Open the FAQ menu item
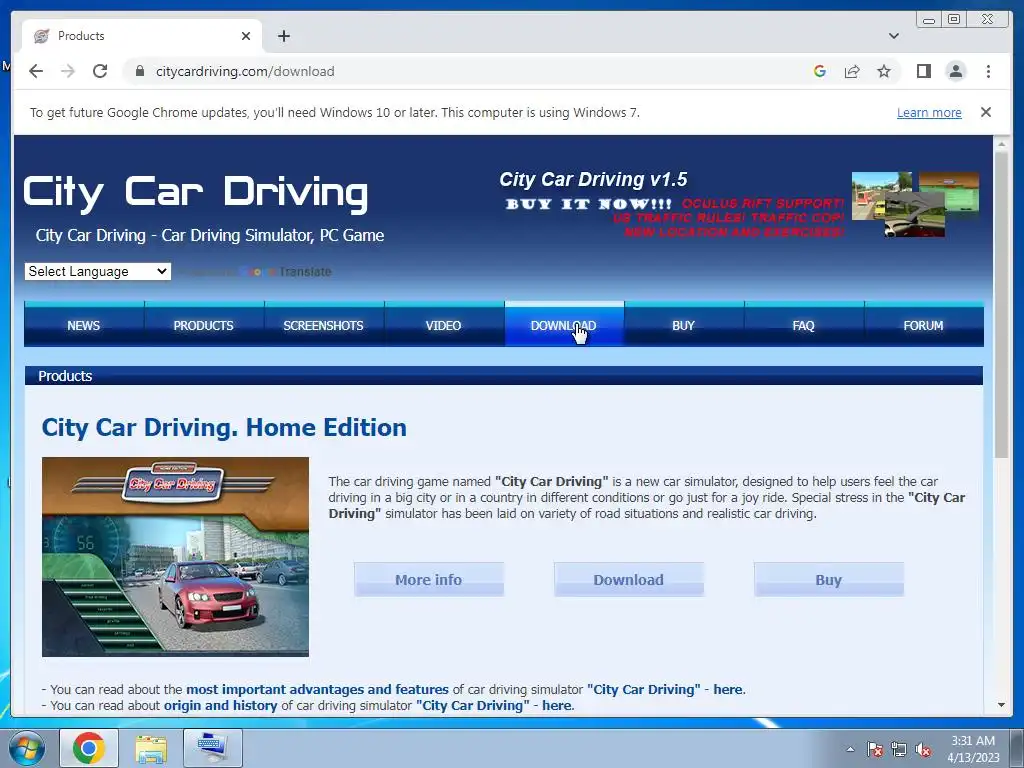This screenshot has width=1024, height=768. coord(803,325)
